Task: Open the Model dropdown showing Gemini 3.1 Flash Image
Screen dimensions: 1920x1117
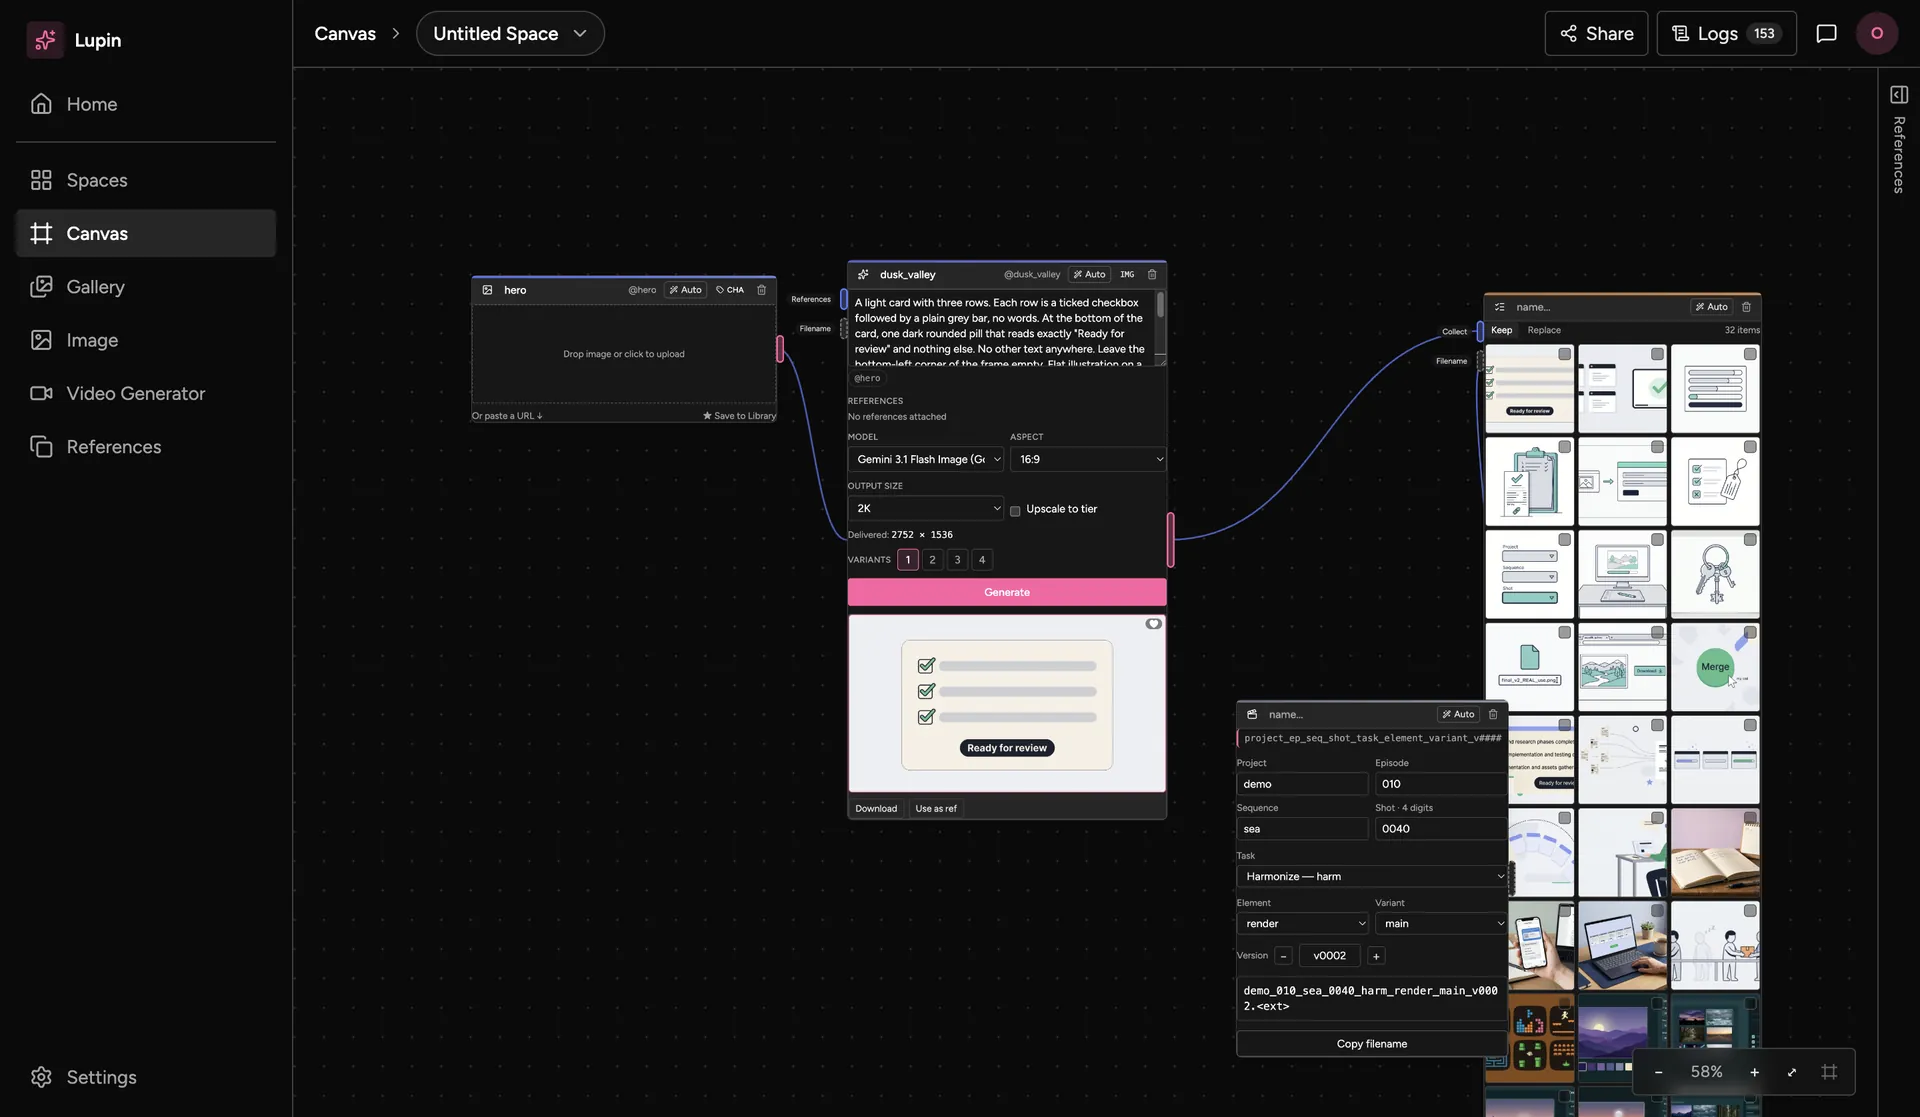Action: click(926, 459)
